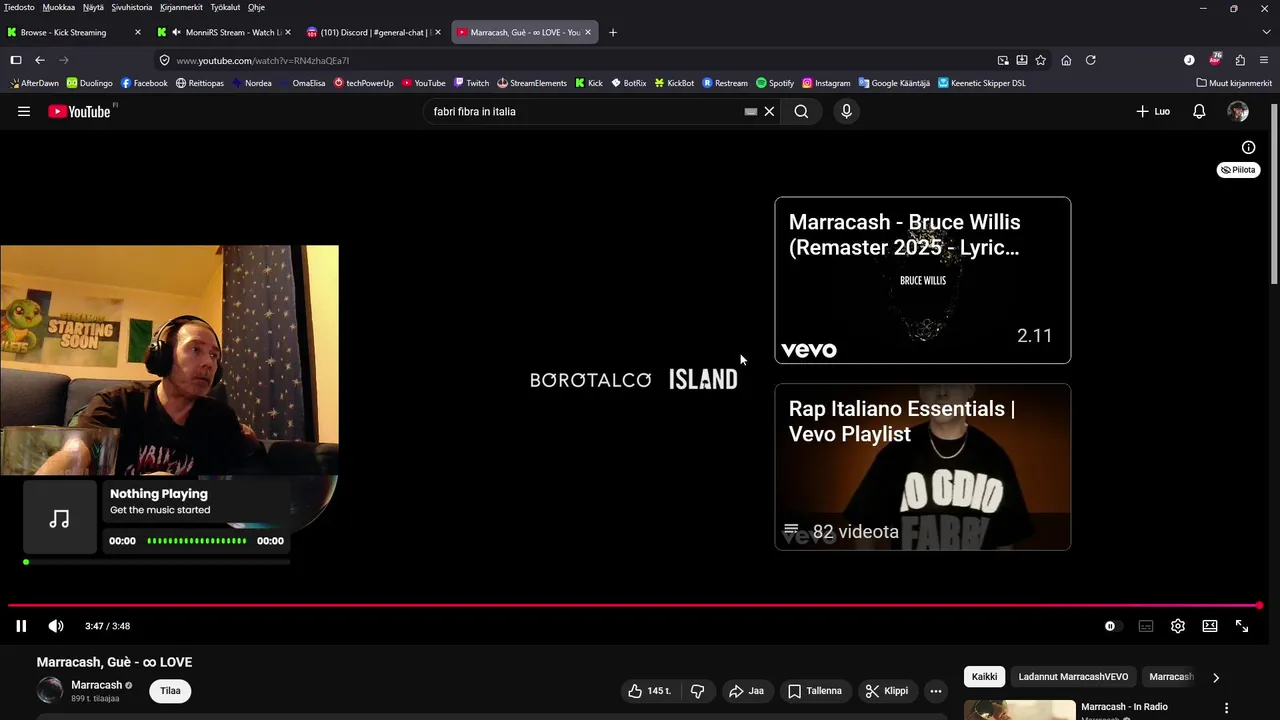Open the Luo create button
1280x720 pixels.
click(1153, 111)
